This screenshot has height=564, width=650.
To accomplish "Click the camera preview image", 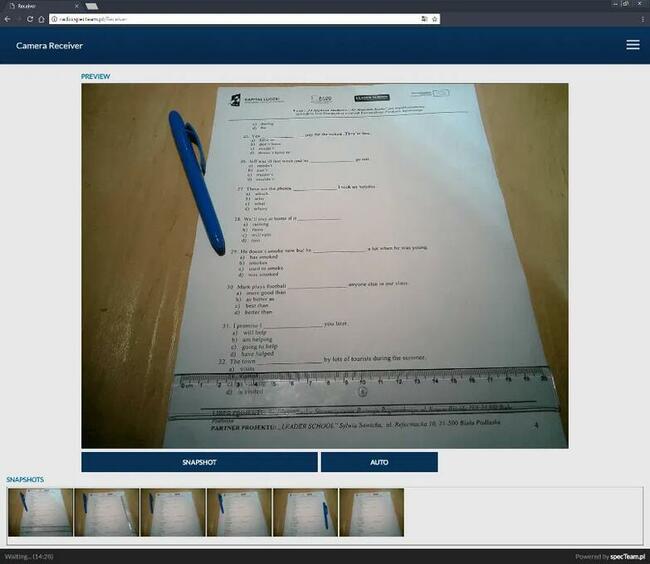I will pyautogui.click(x=325, y=266).
